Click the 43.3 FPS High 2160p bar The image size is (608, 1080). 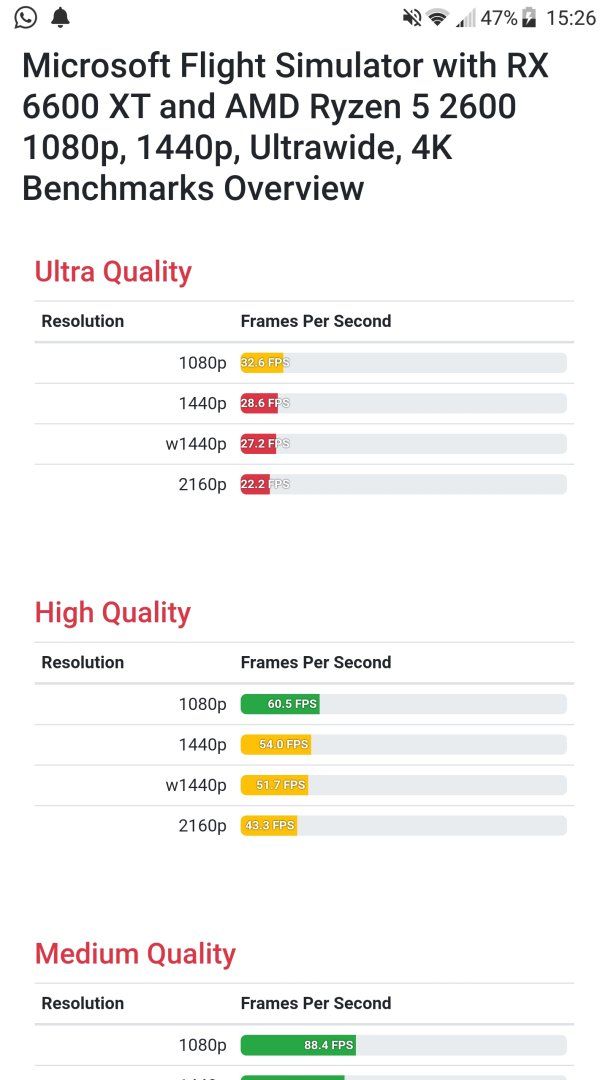pyautogui.click(x=269, y=825)
